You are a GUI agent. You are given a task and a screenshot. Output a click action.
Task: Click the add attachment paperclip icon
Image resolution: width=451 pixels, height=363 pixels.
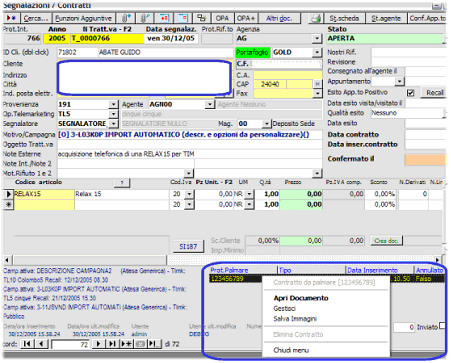point(126,18)
